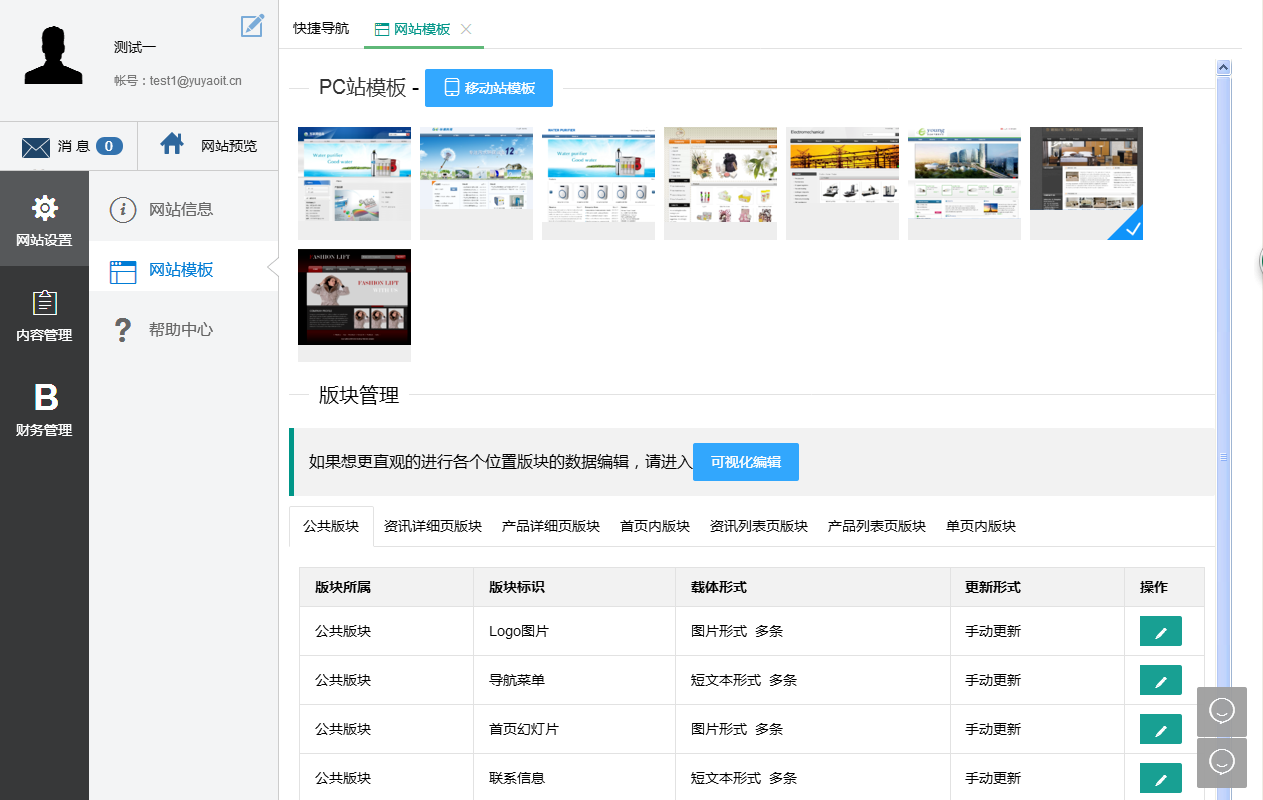Screen dimensions: 1263x800
Task: Open 网站信息 in the submenu
Action: tap(180, 210)
